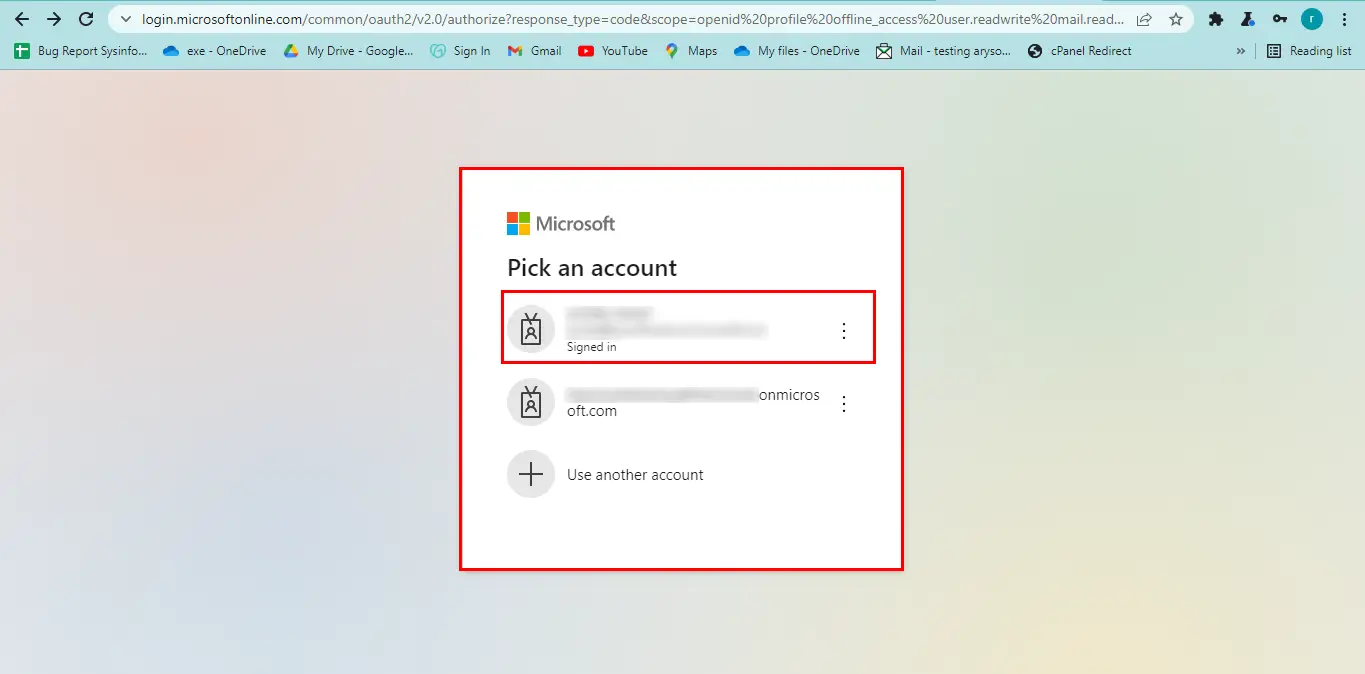Open the exe - OneDrive bookmark
Image resolution: width=1365 pixels, height=674 pixels.
pyautogui.click(x=214, y=51)
